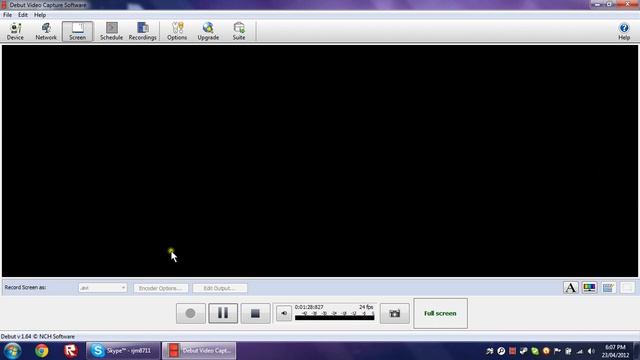Click the blank rightmost effects icon

pos(627,288)
